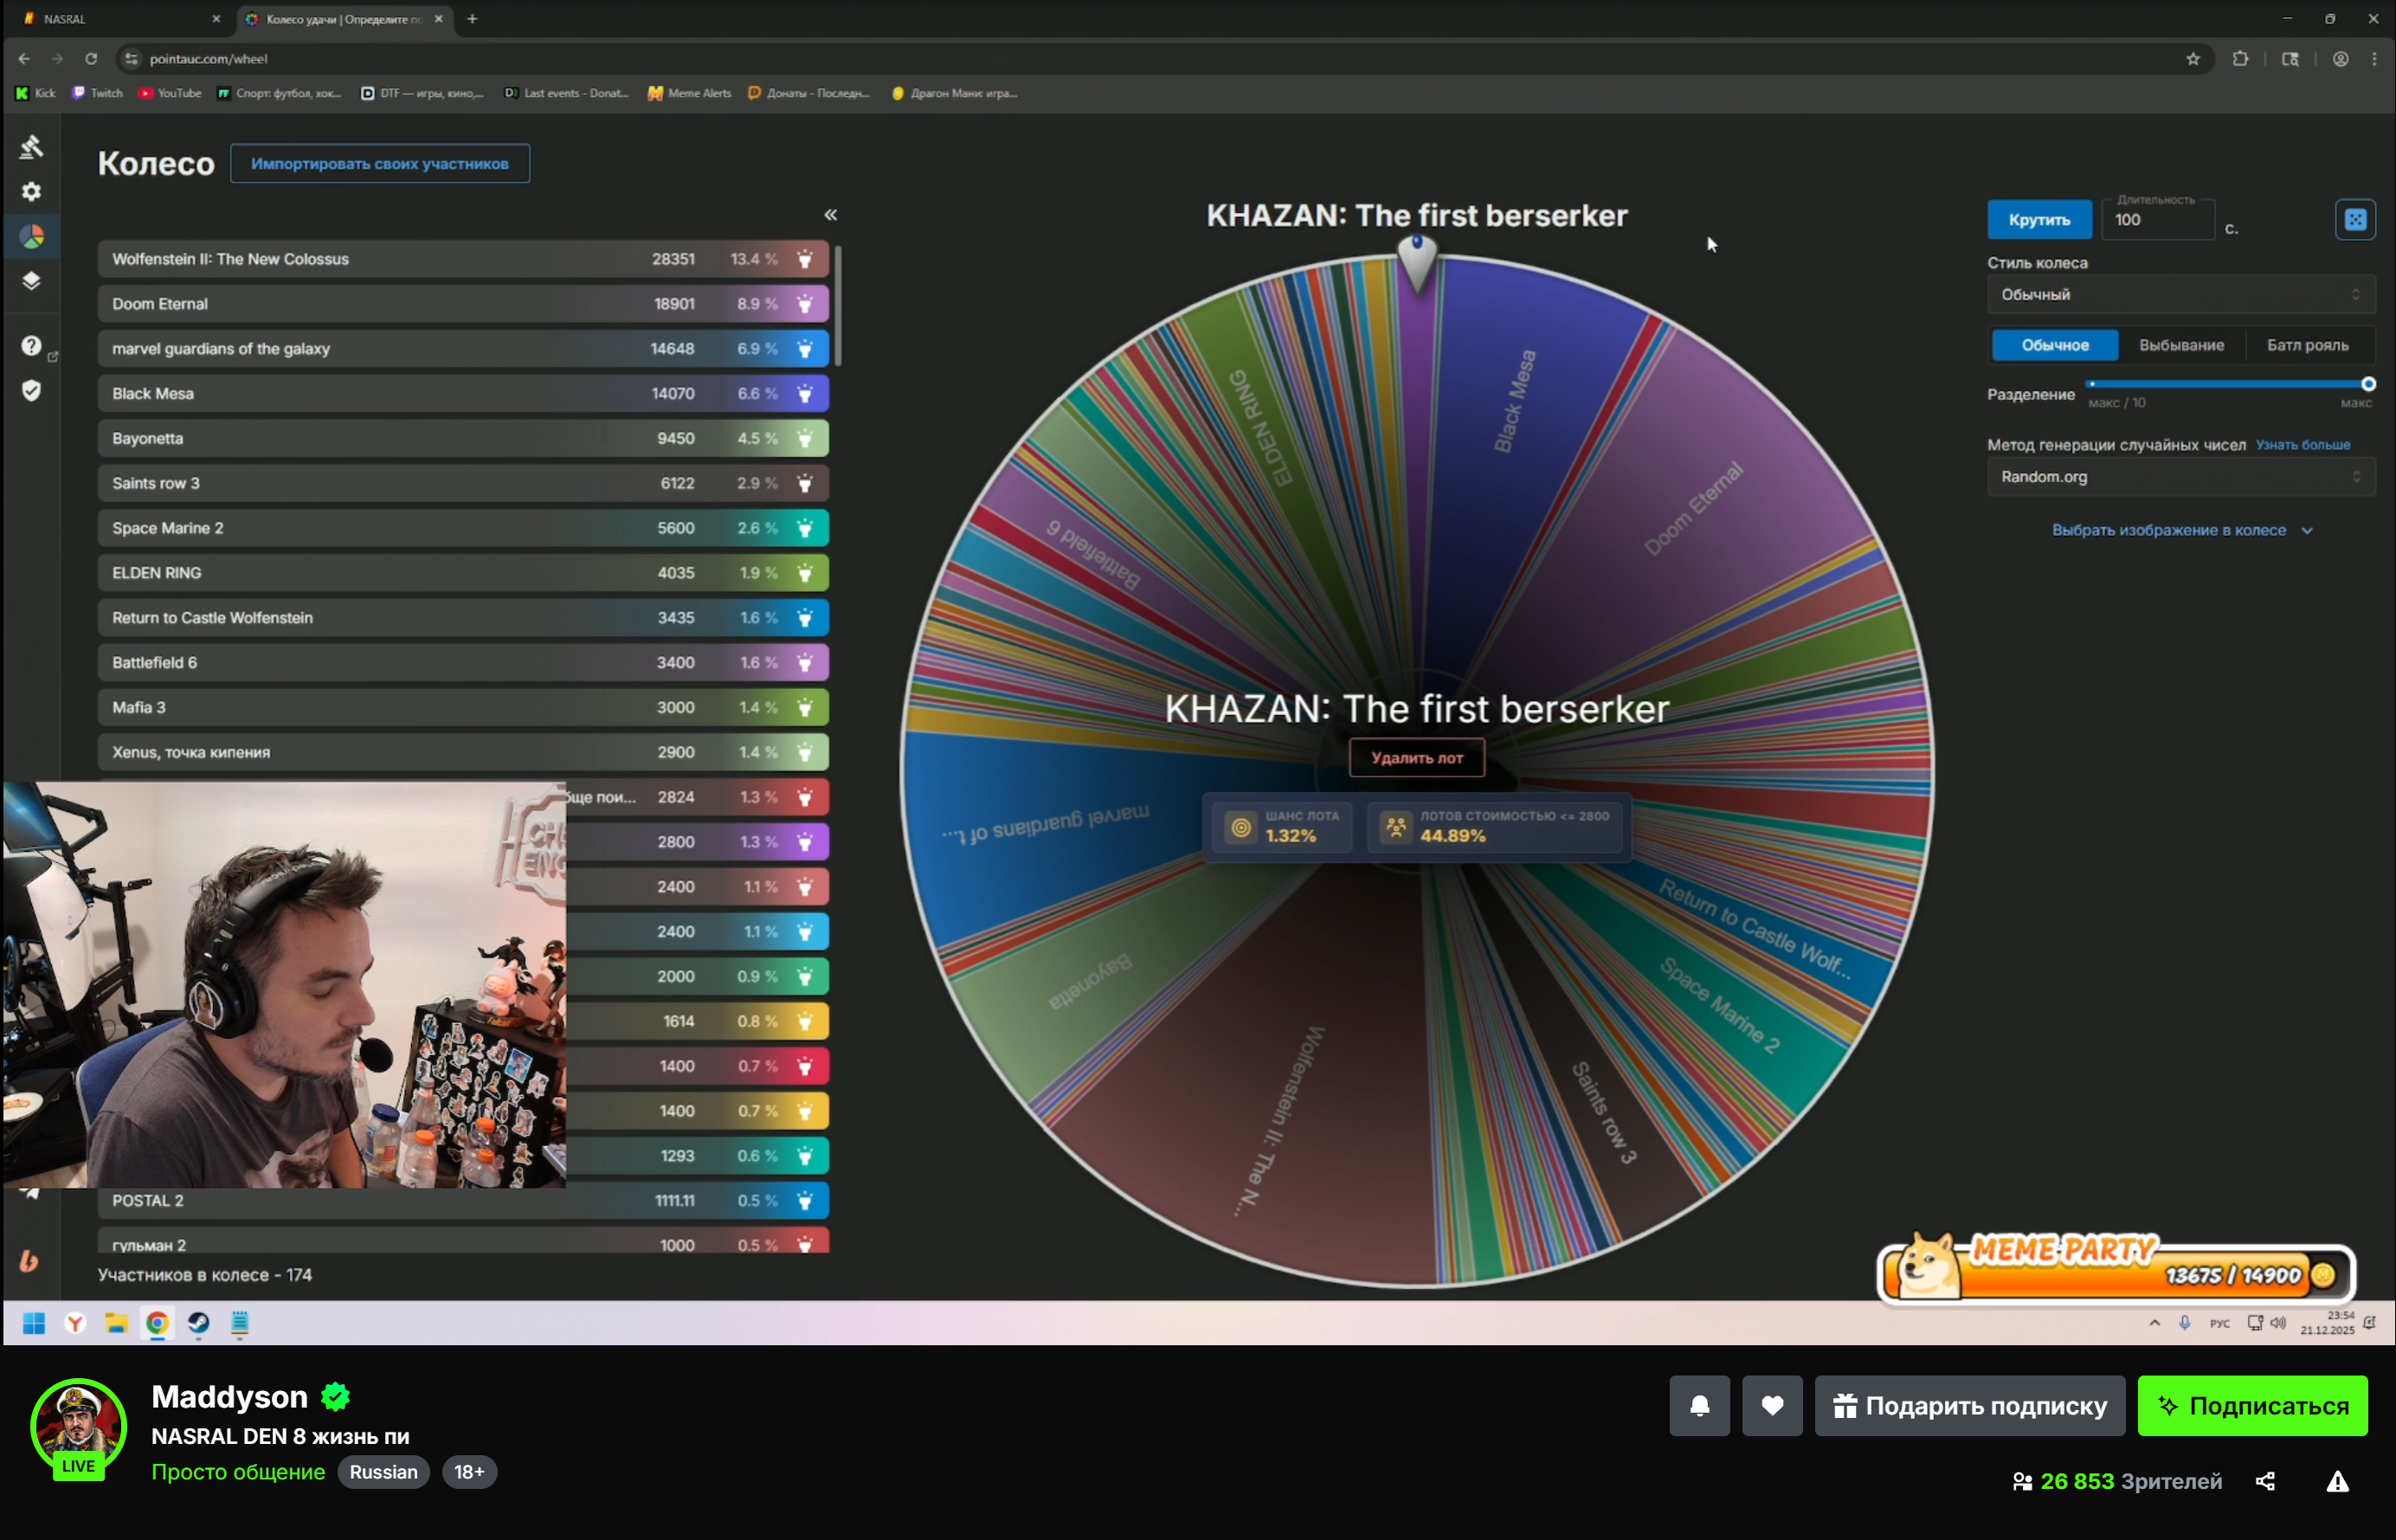The image size is (2396, 1540).
Task: Collapse the participants list with double chevron
Action: click(830, 215)
